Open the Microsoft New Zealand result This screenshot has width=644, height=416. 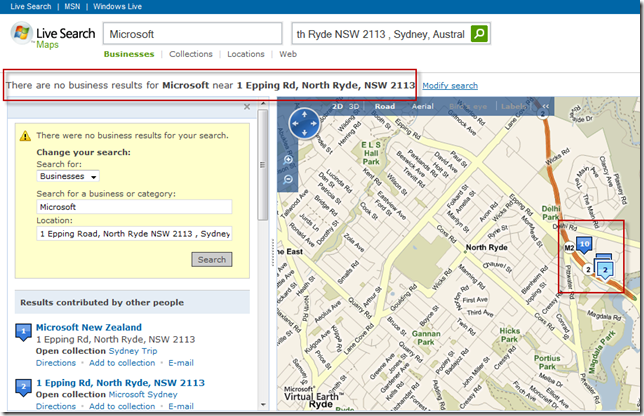(x=88, y=327)
